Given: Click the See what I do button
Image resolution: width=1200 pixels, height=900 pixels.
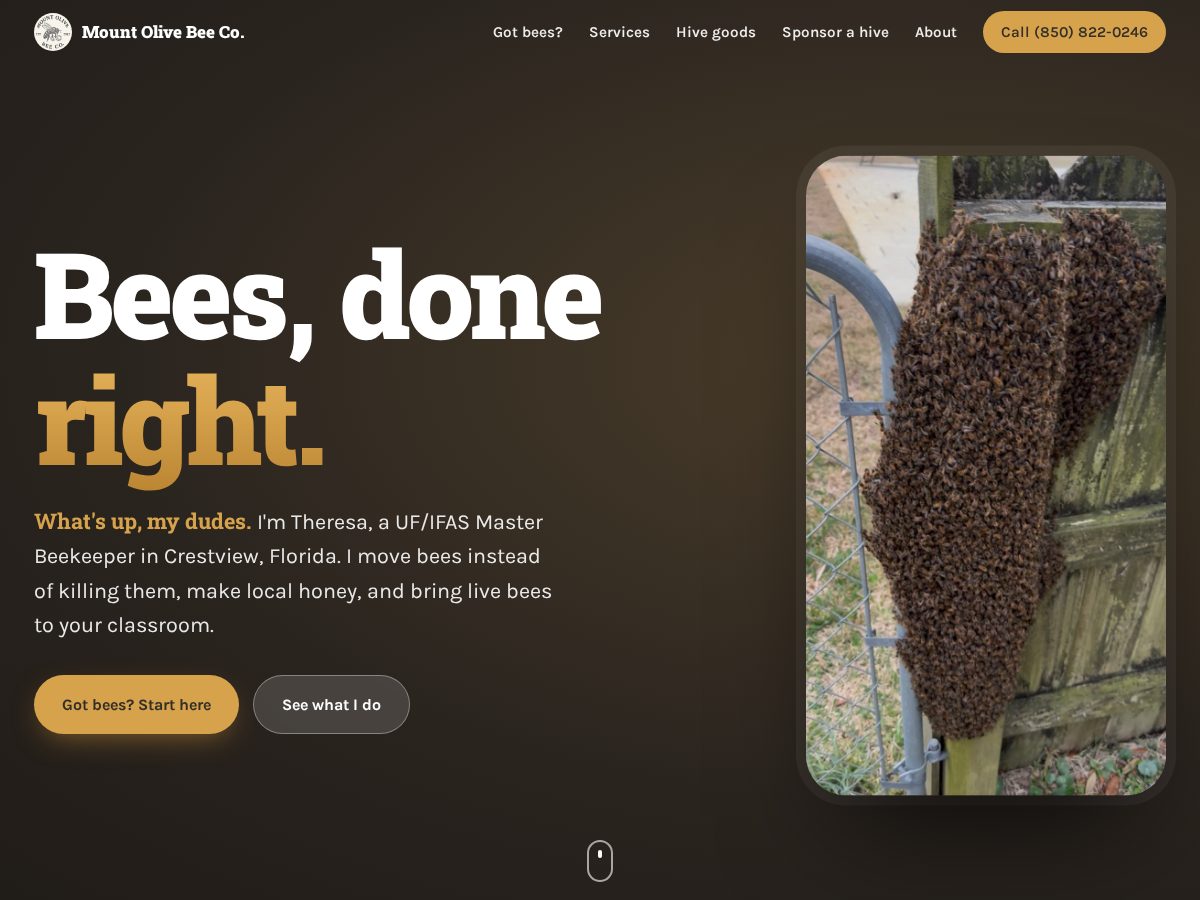Looking at the screenshot, I should pyautogui.click(x=331, y=705).
